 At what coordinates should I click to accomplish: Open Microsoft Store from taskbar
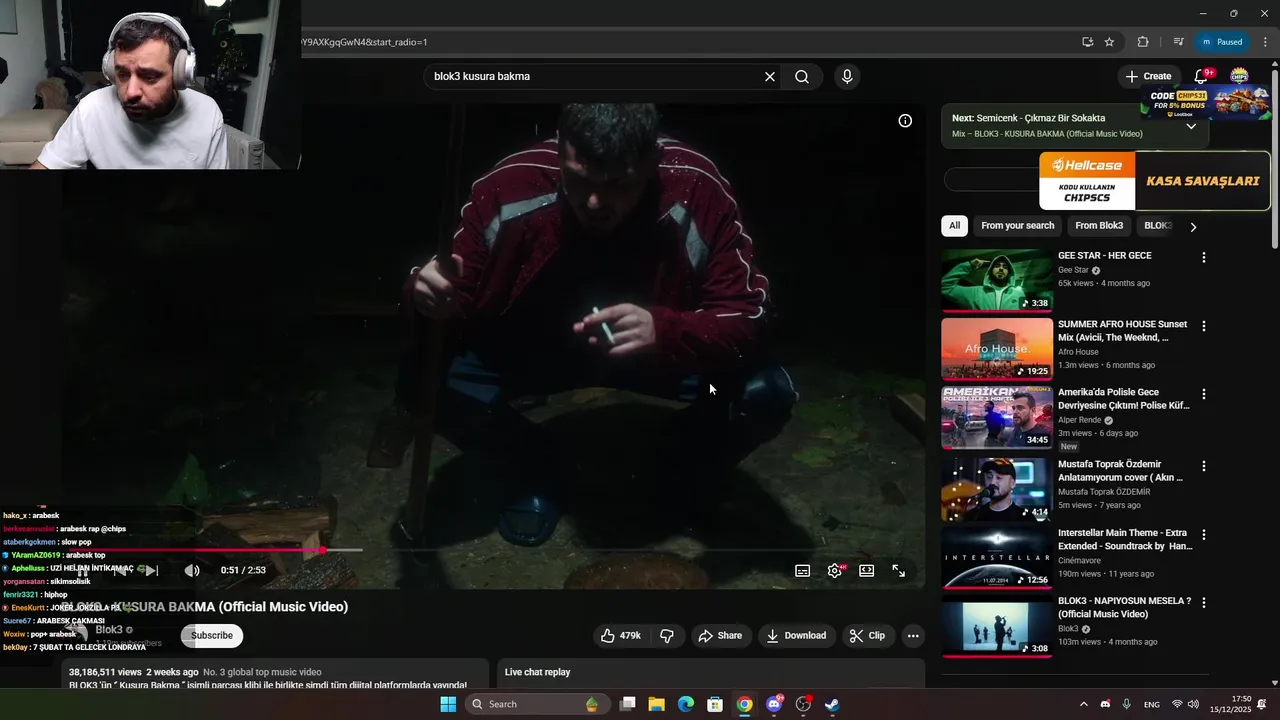click(x=715, y=704)
